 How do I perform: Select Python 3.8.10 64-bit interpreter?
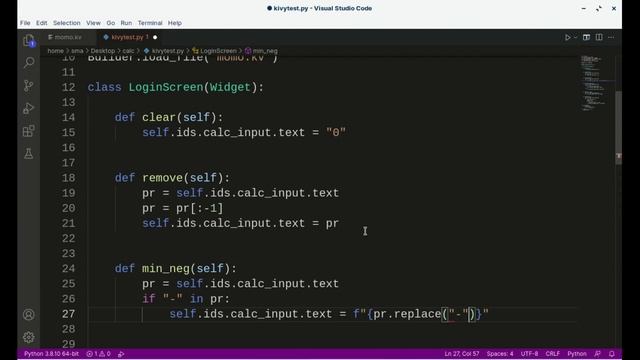(51, 354)
